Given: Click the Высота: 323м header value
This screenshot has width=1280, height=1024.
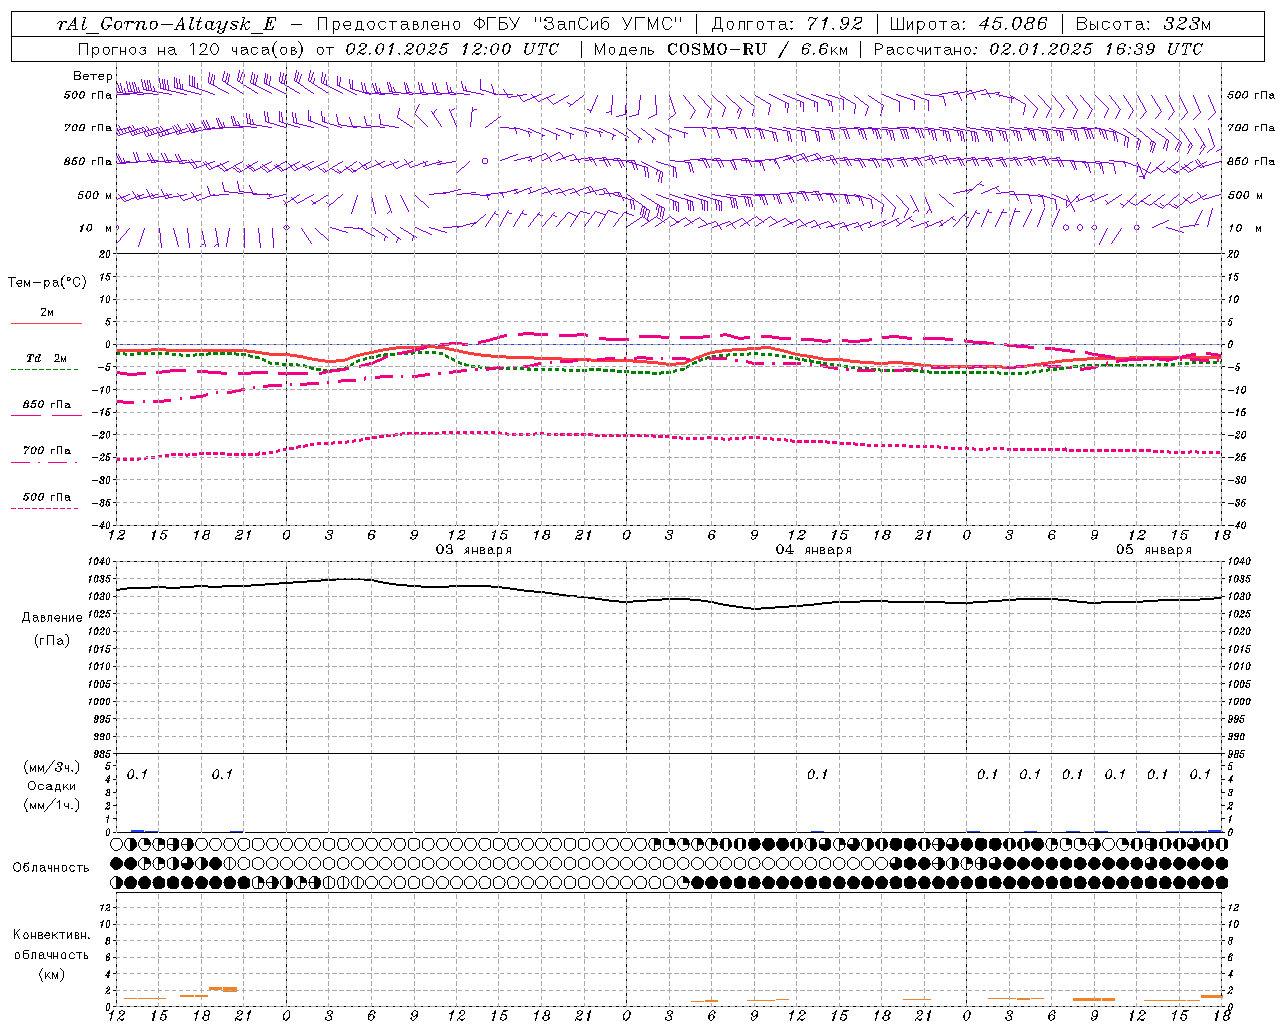Looking at the screenshot, I should [x=1143, y=24].
